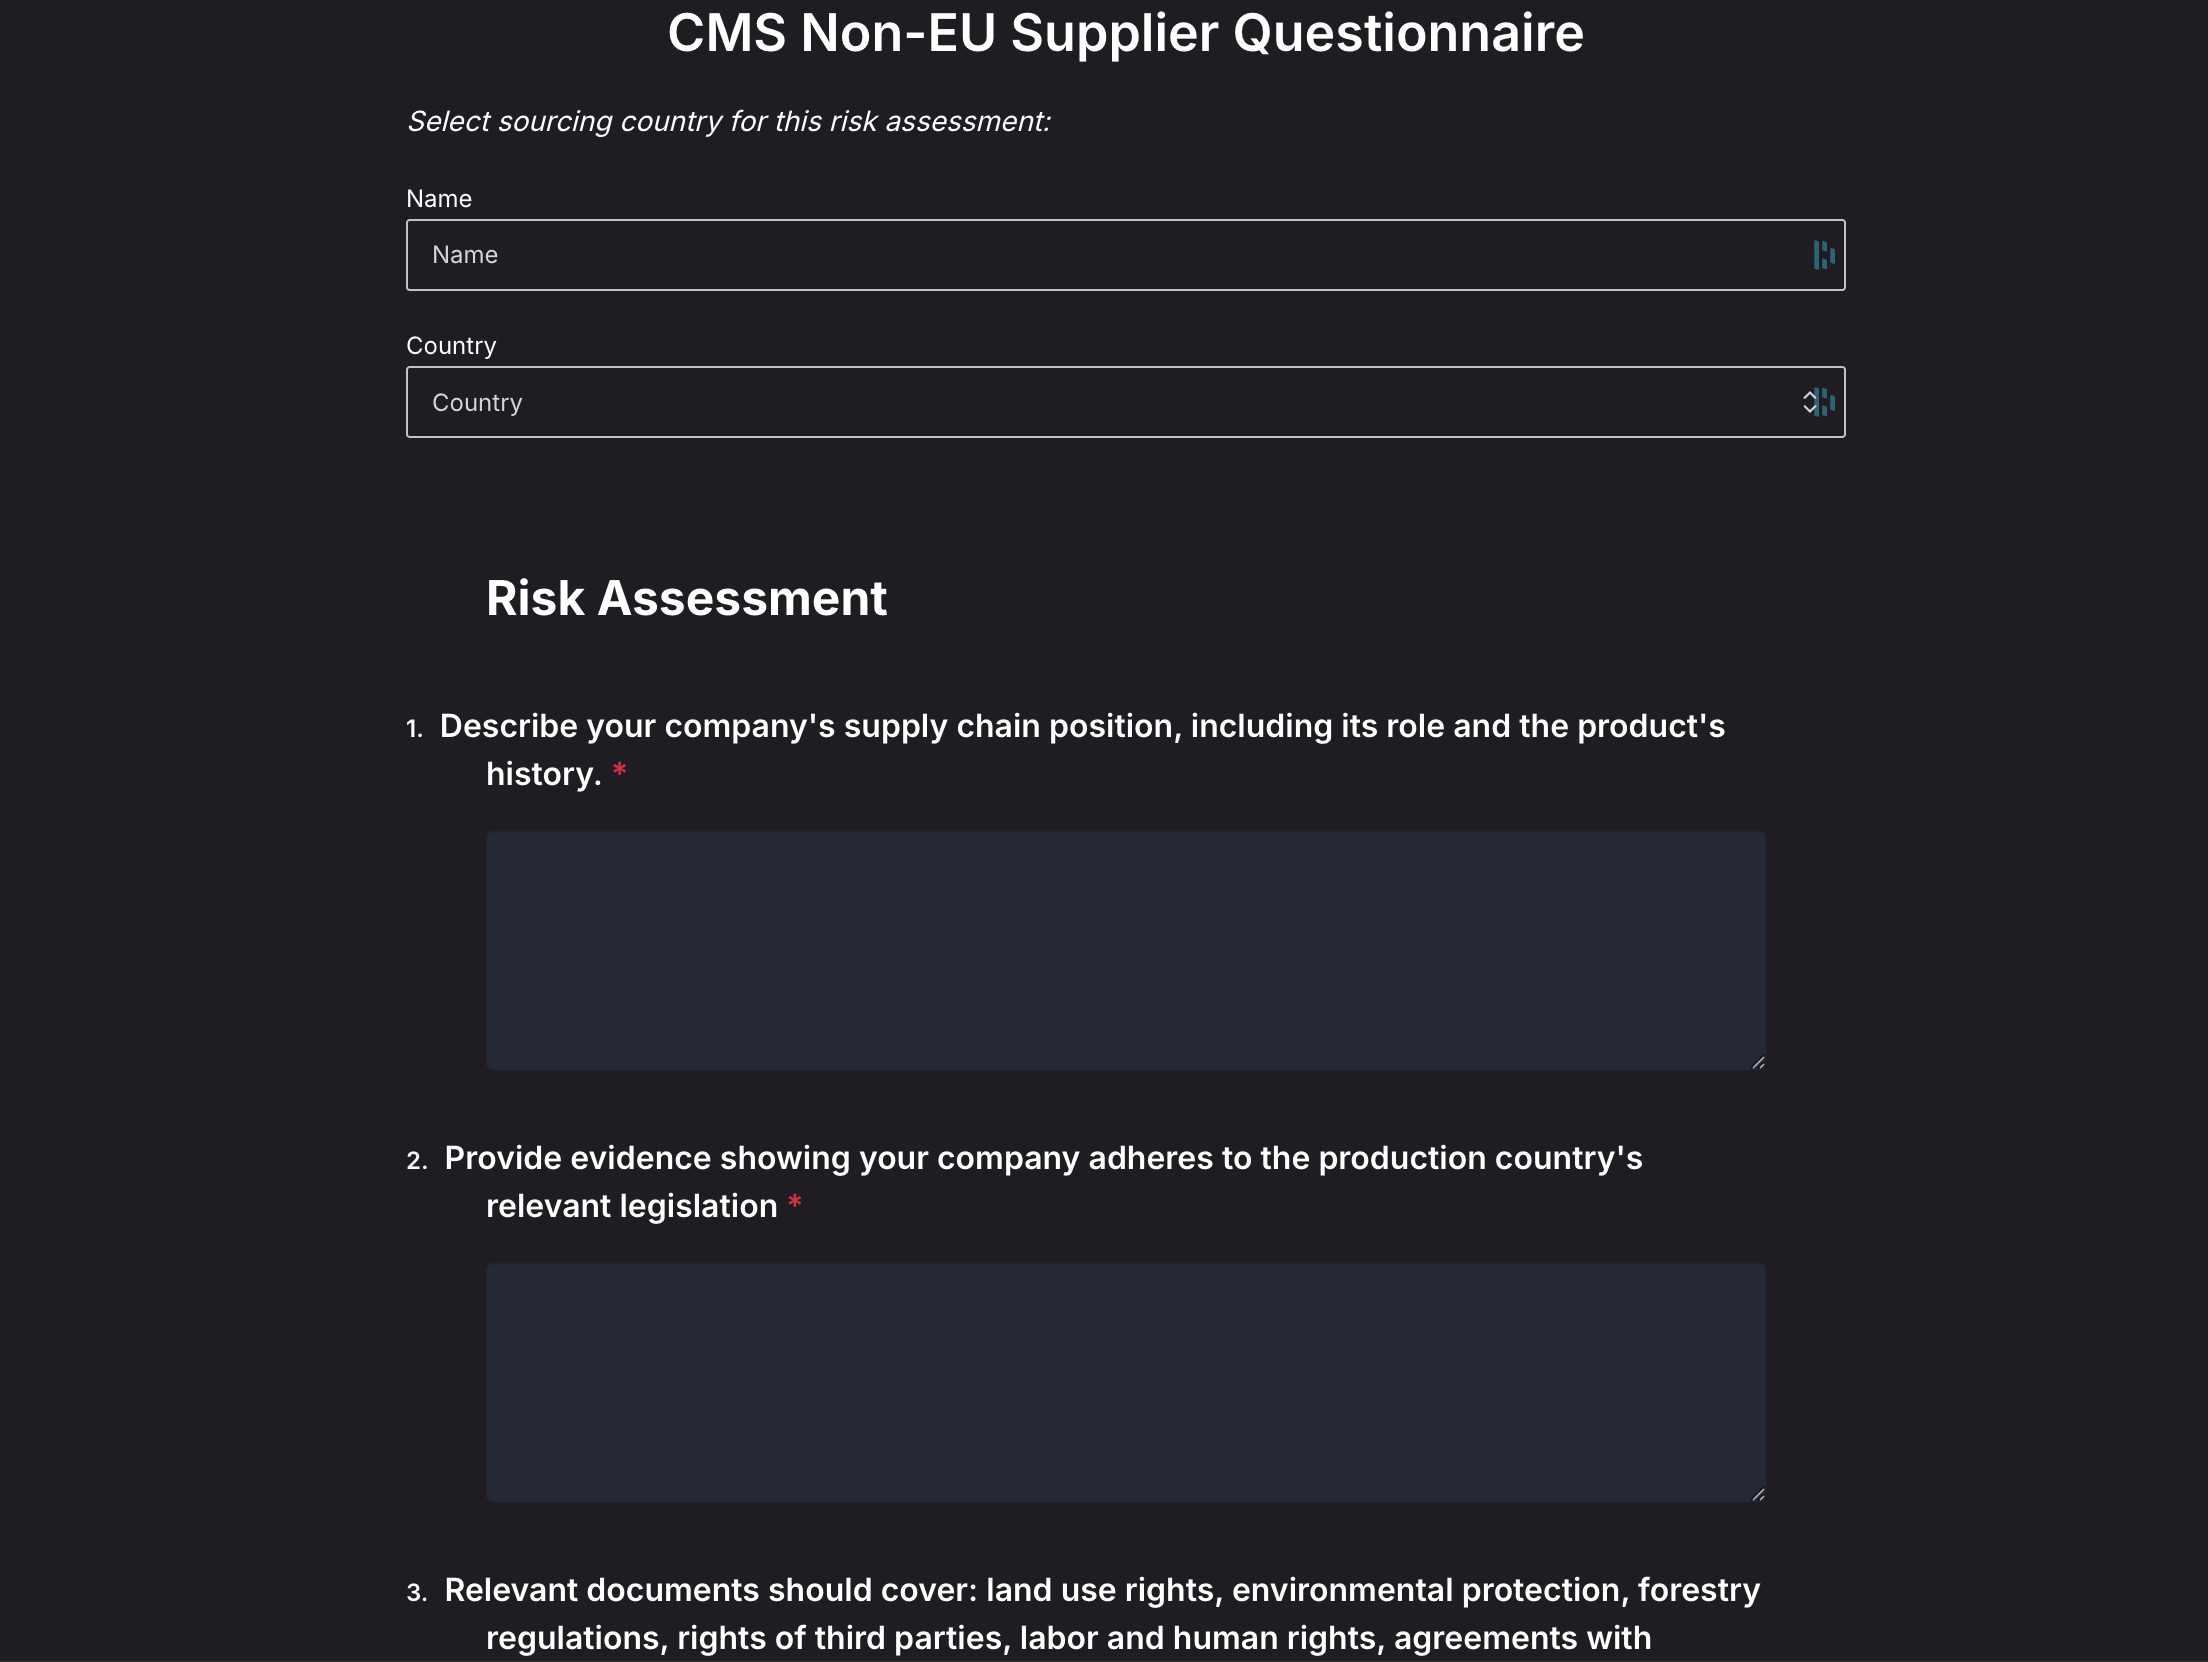
Task: Open the Country select box
Action: (1100, 402)
